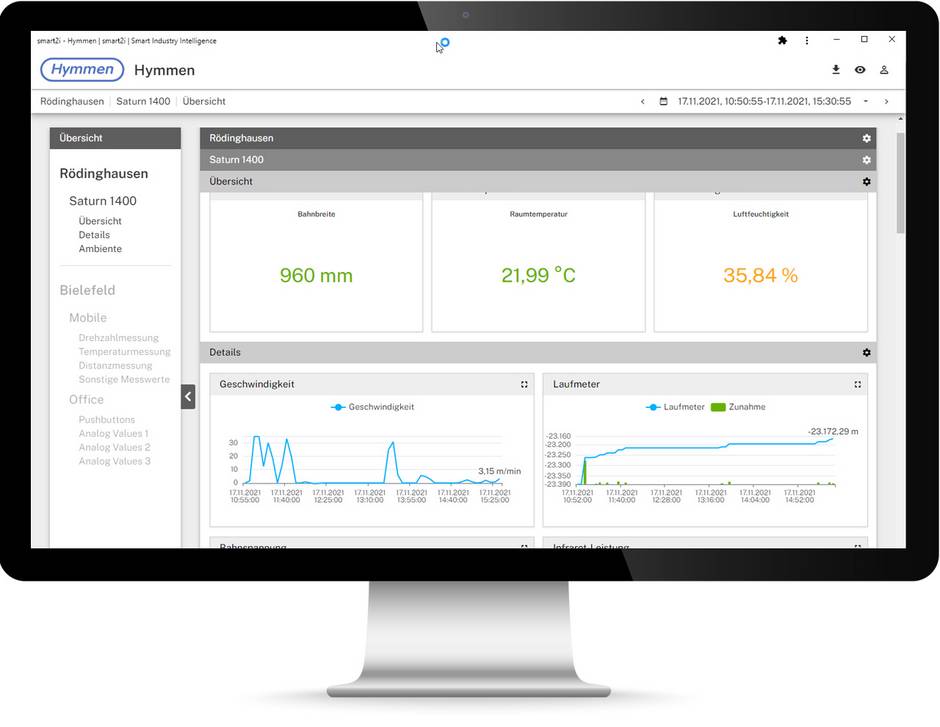Screen dimensions: 940x727
Task: Toggle Zunahme series in Laufmeter legend
Action: click(x=738, y=407)
